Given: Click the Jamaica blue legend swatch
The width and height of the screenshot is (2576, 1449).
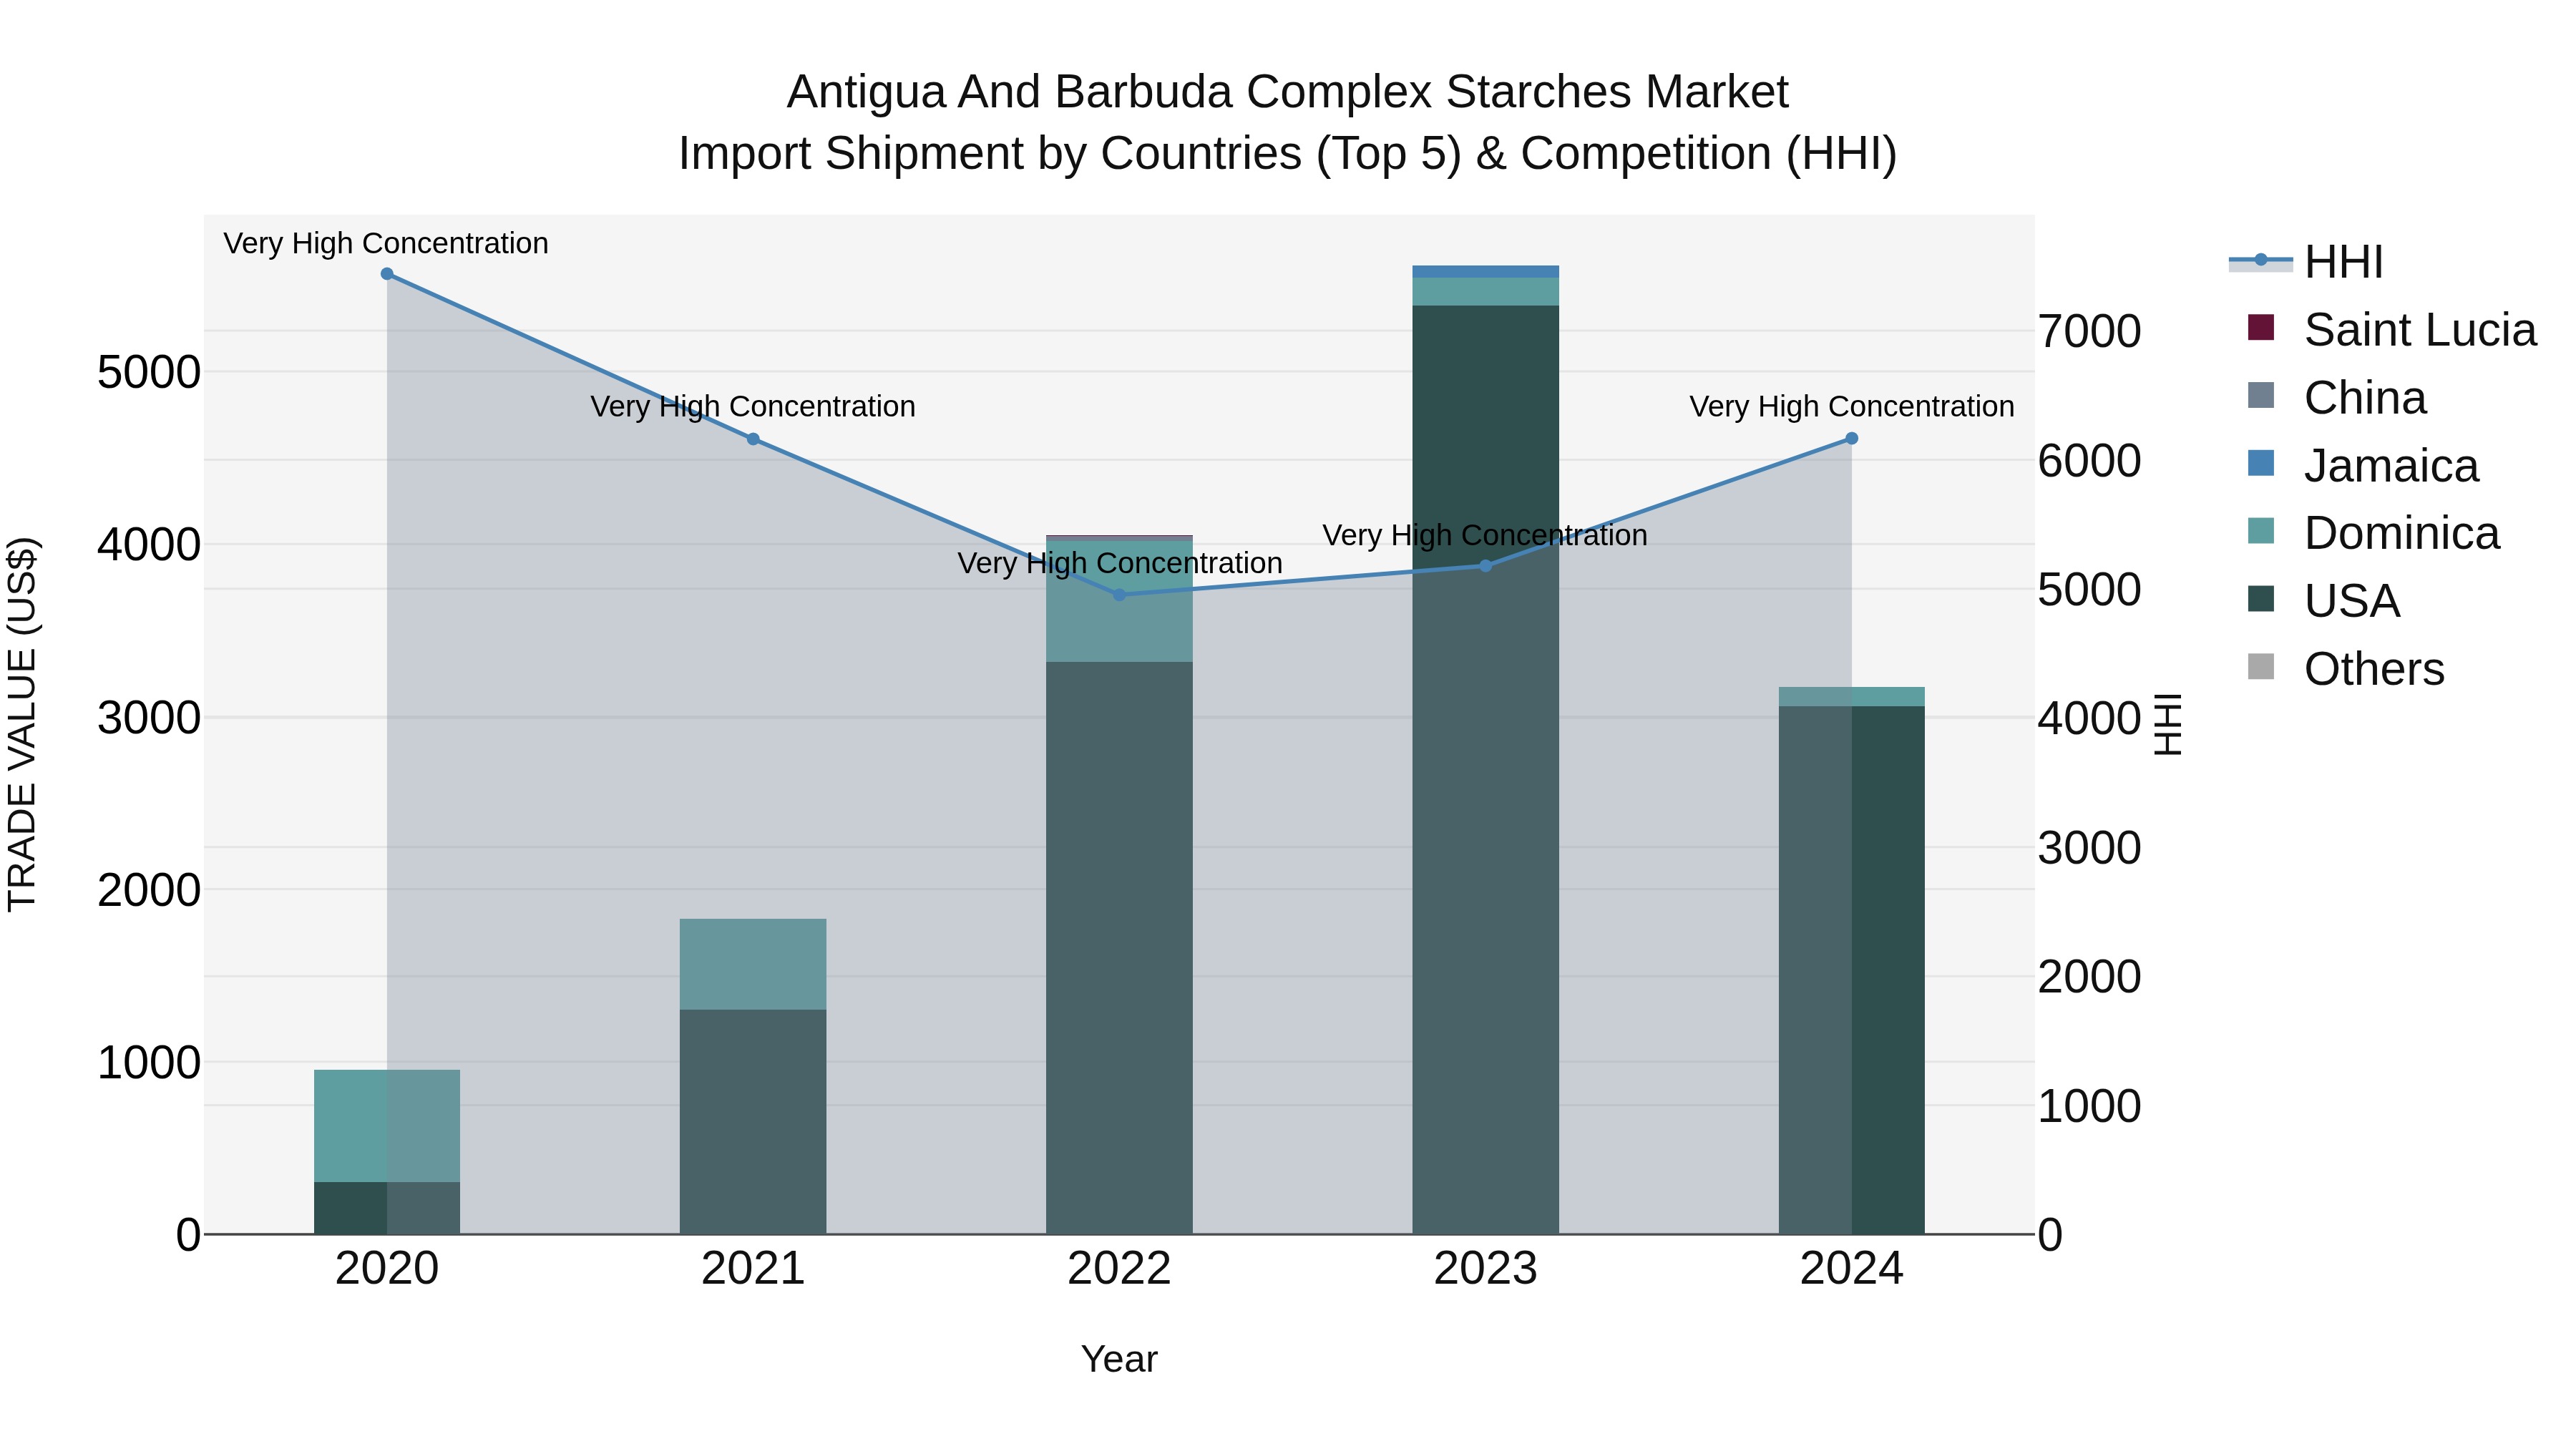Looking at the screenshot, I should [x=2261, y=463].
